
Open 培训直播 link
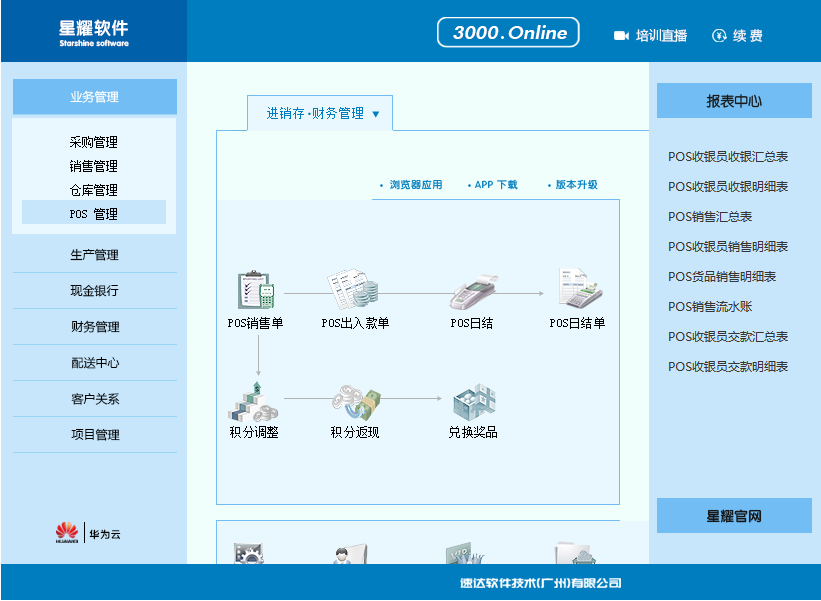(661, 36)
